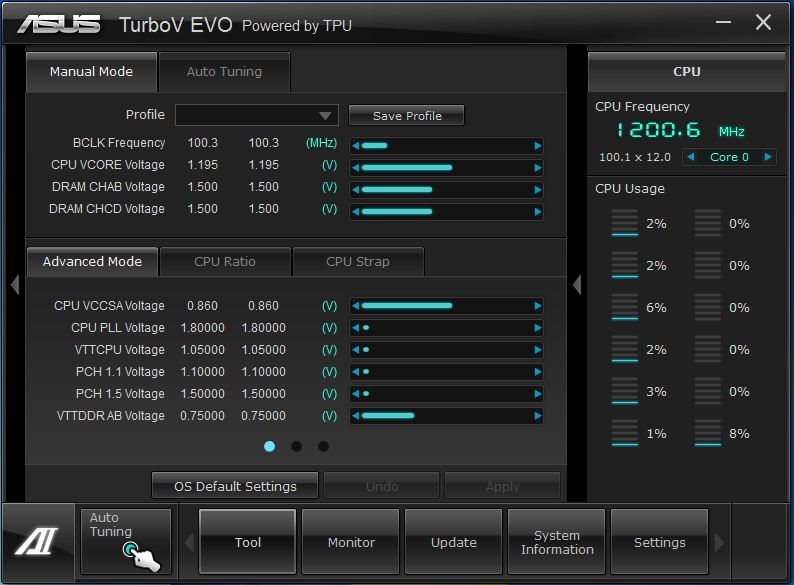Select previous core next to Core 0

pyautogui.click(x=690, y=157)
